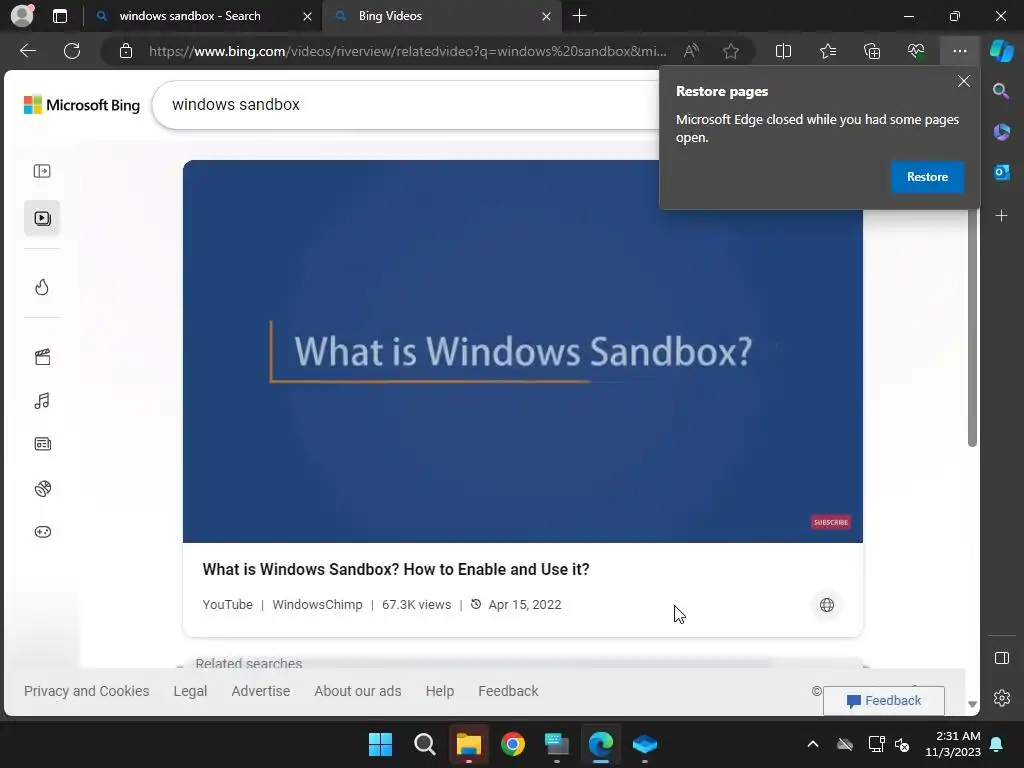The image size is (1024, 768).
Task: Click the WindowsChimp channel name
Action: [317, 605]
